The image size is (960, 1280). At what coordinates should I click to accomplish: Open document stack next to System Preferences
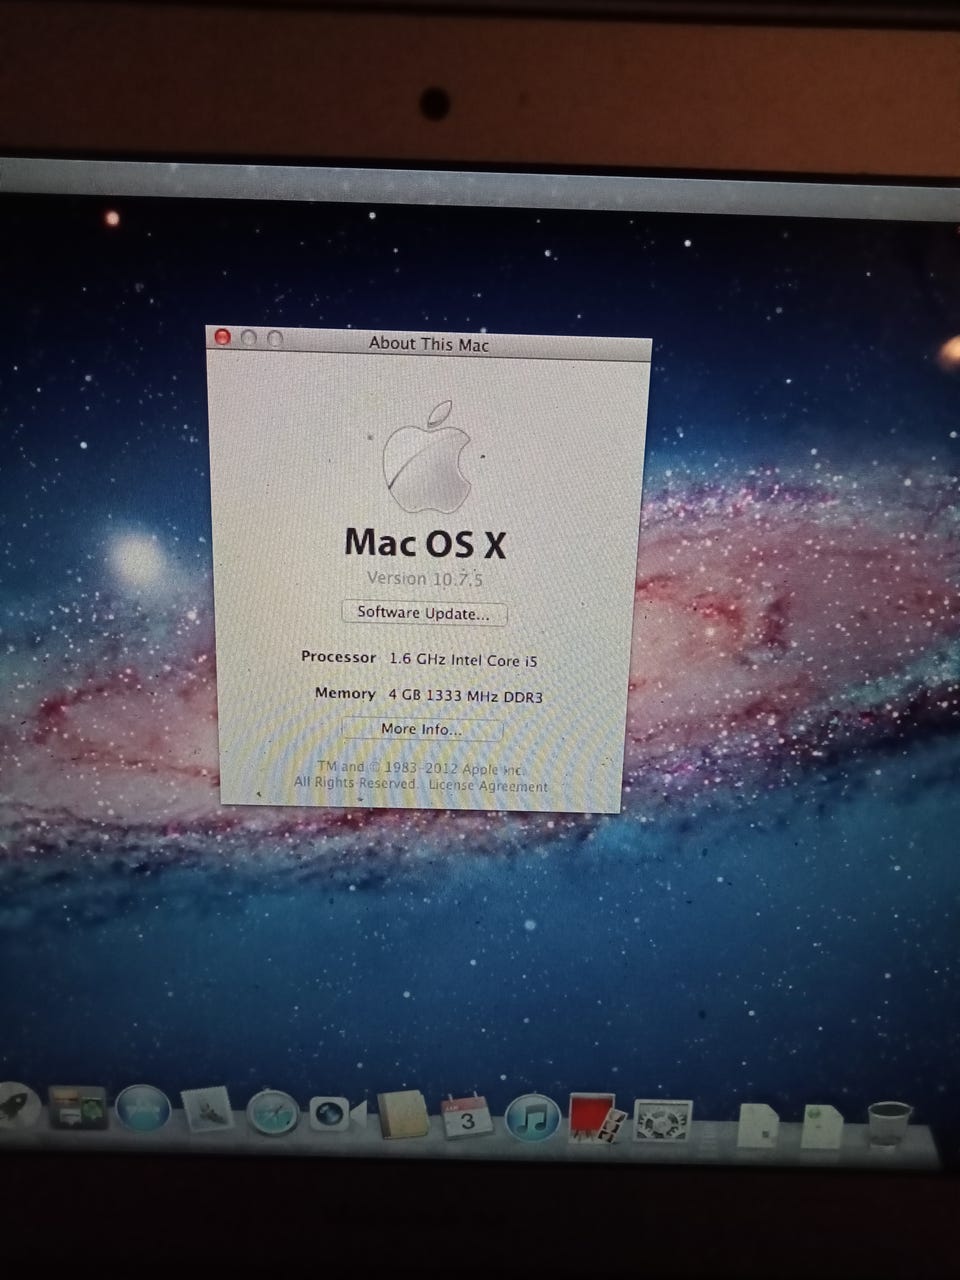pos(758,1125)
